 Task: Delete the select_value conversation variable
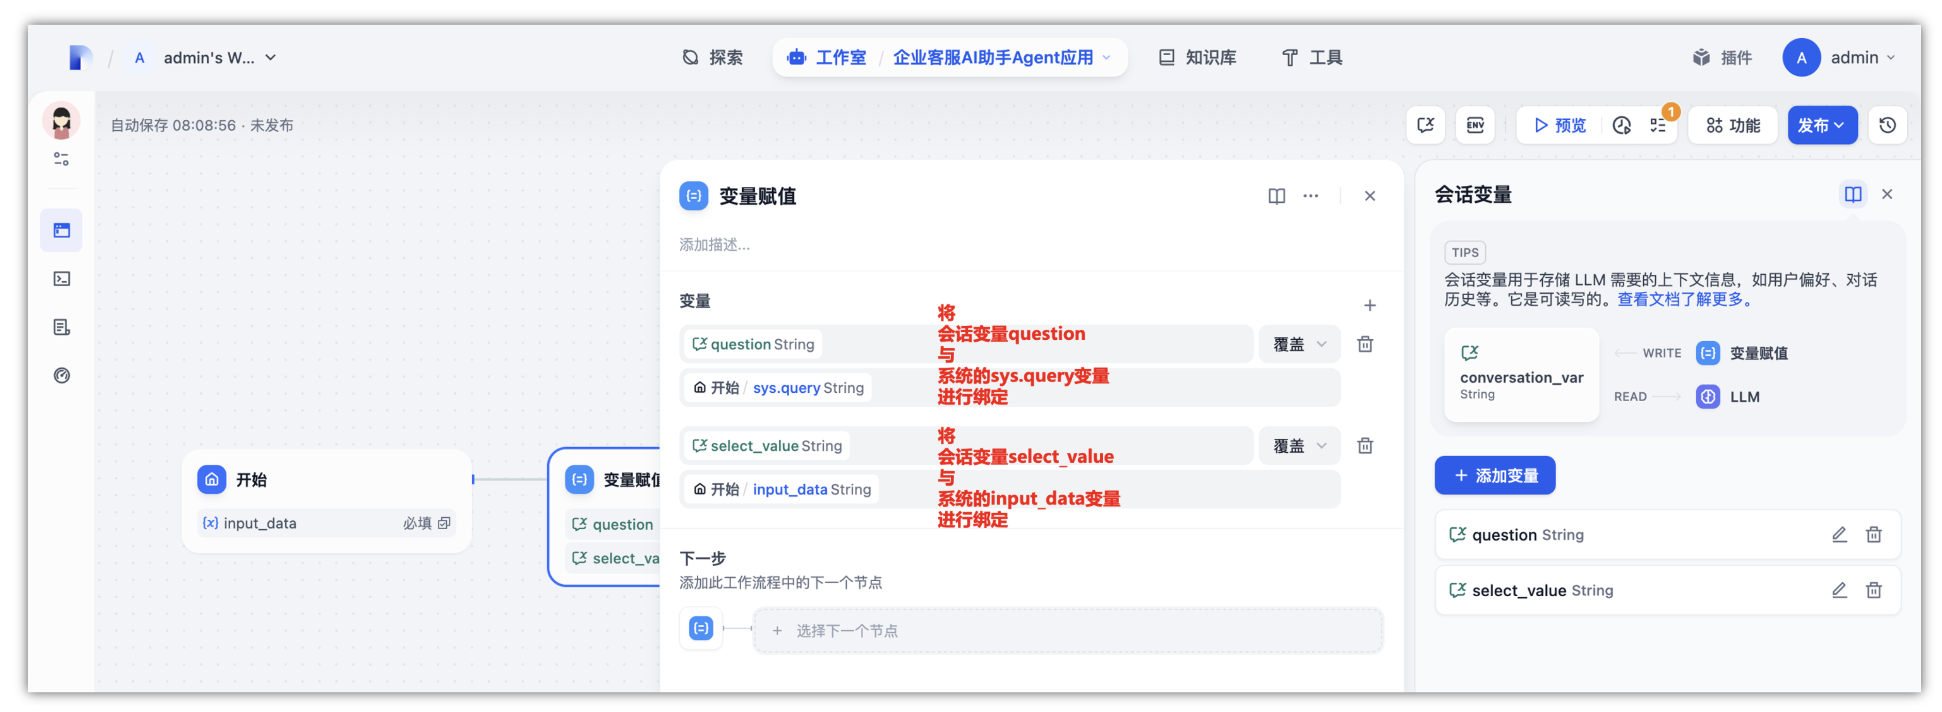[1874, 590]
